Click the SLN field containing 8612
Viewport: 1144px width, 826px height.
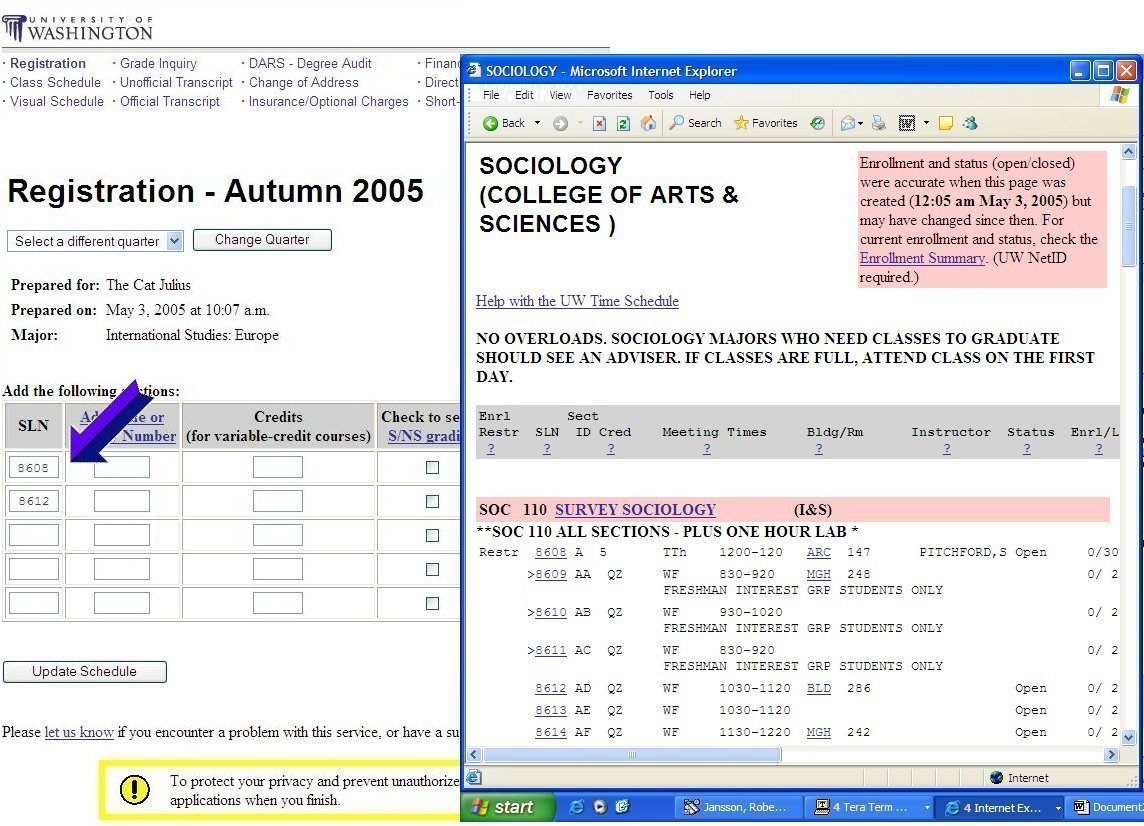click(34, 501)
